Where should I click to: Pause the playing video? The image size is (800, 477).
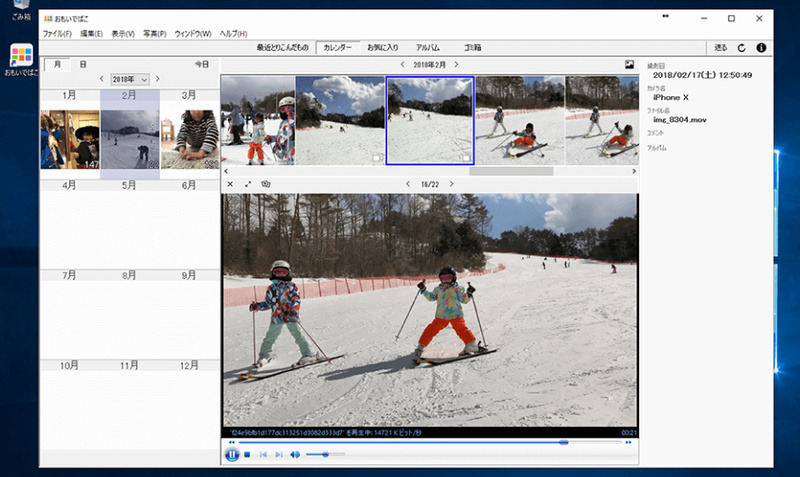232,455
